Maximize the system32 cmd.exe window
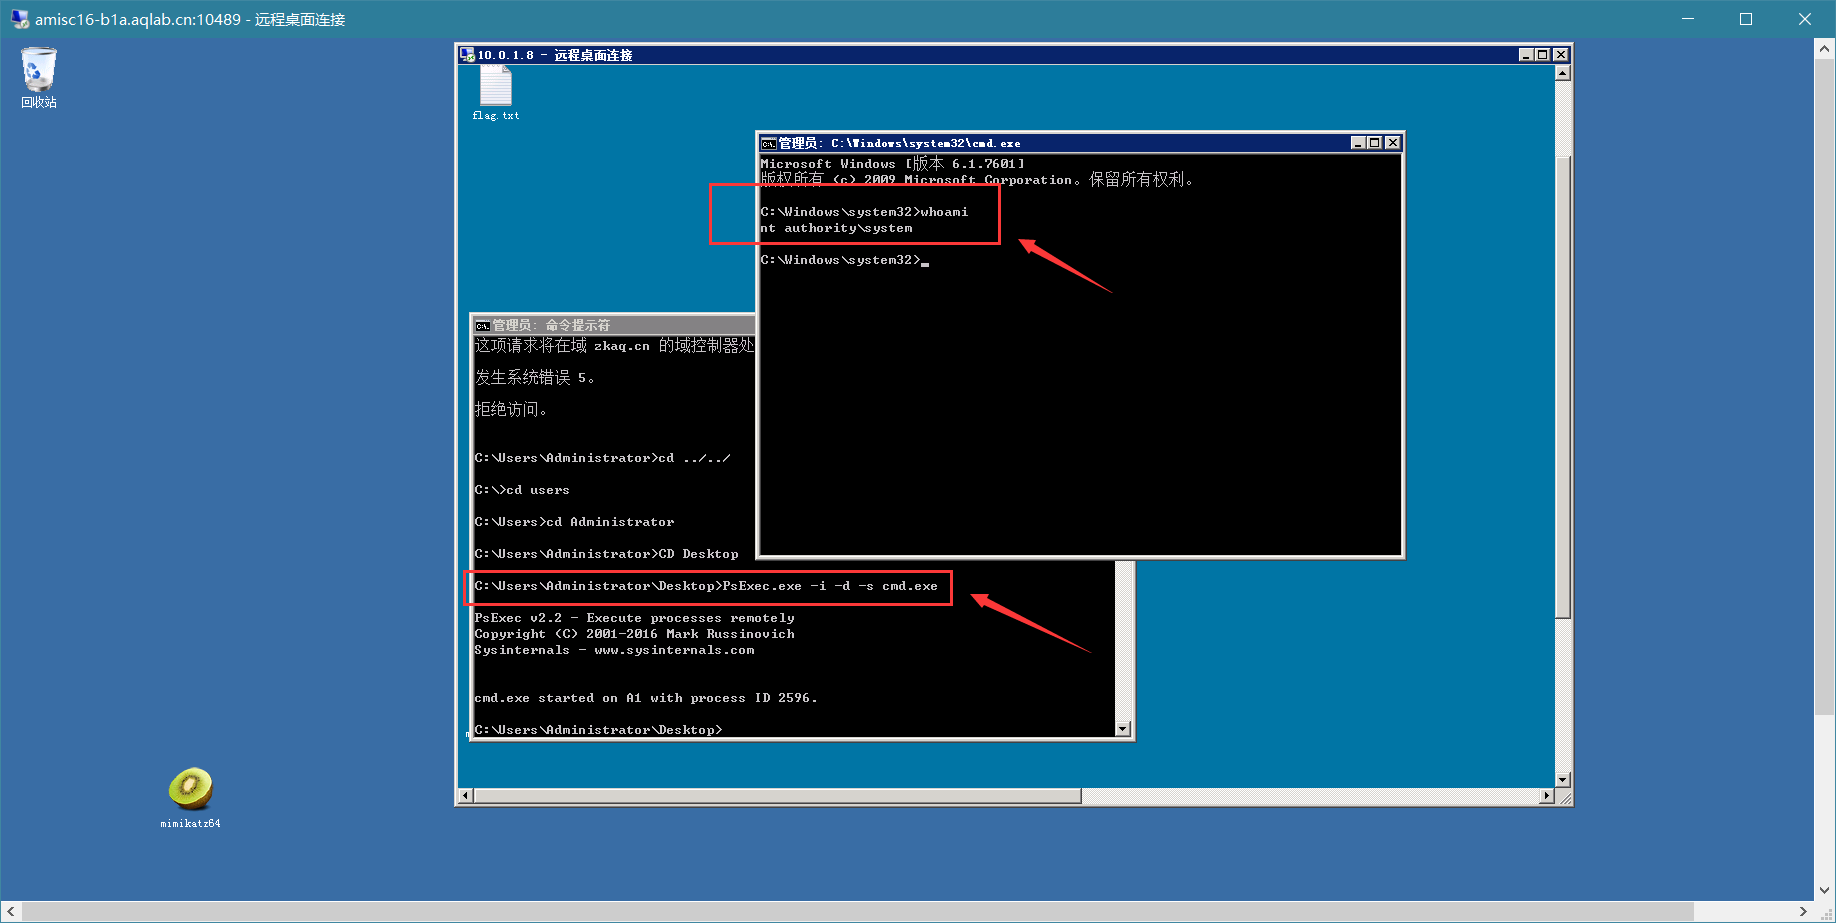The height and width of the screenshot is (923, 1836). click(1375, 143)
